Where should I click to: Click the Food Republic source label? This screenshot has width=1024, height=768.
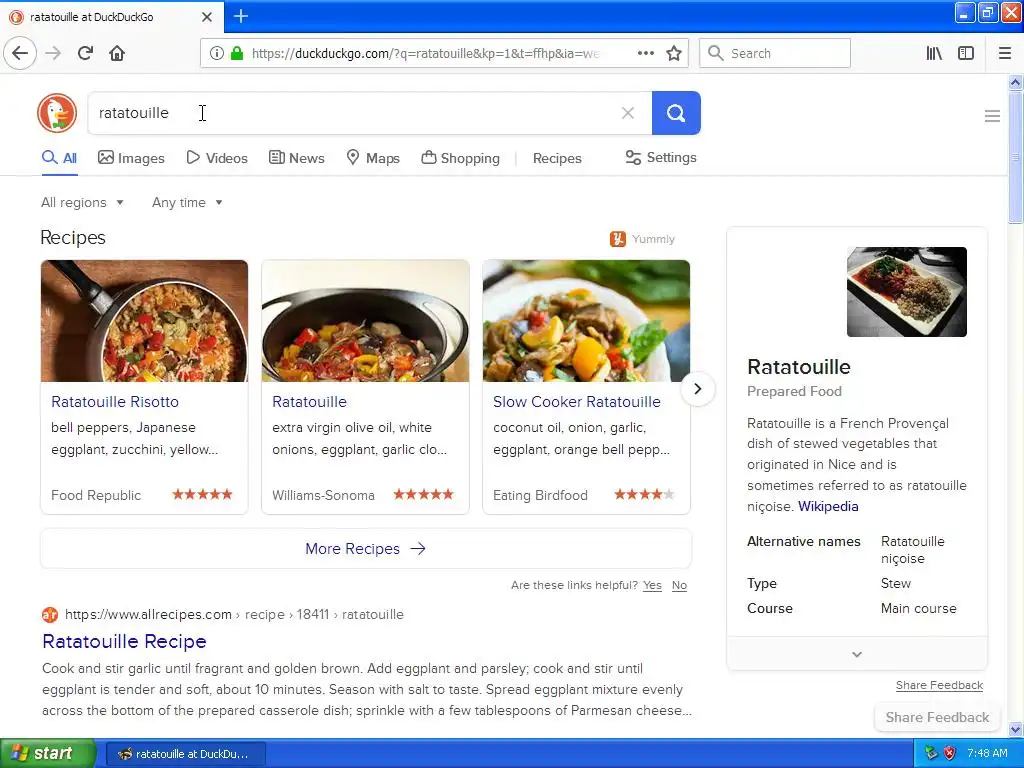click(96, 495)
